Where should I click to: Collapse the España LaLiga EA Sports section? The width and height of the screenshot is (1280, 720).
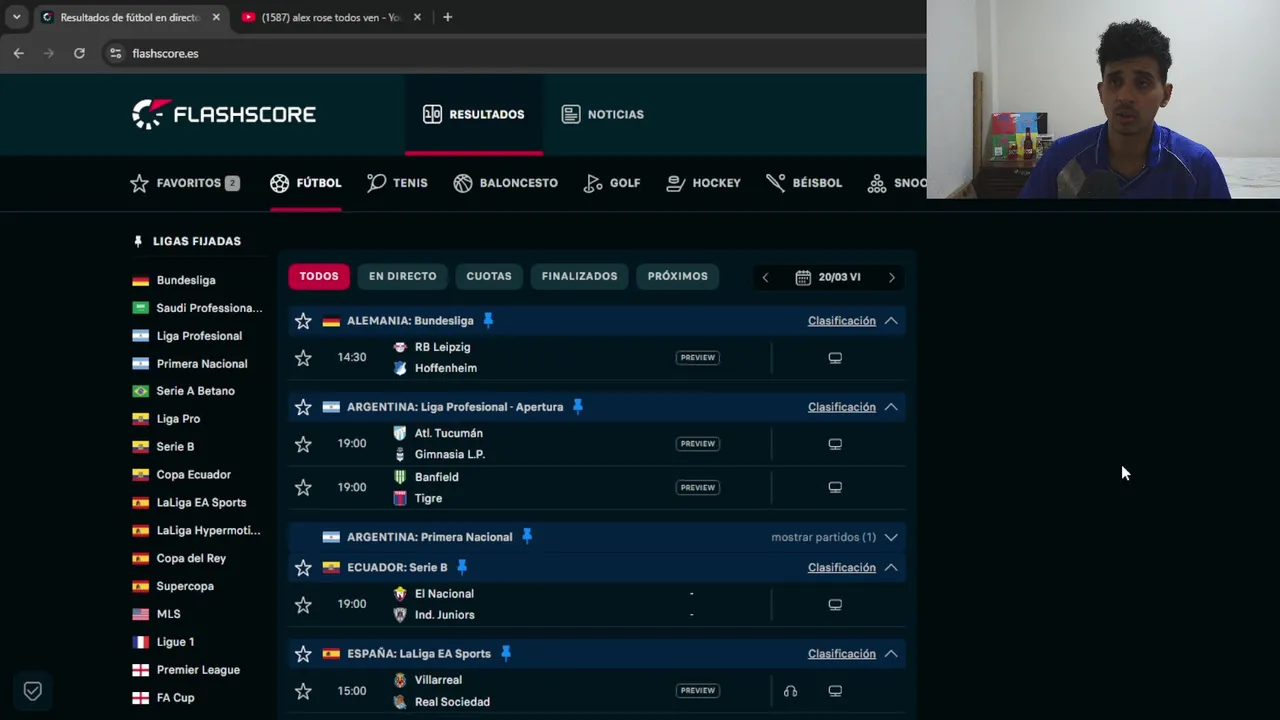click(x=891, y=654)
